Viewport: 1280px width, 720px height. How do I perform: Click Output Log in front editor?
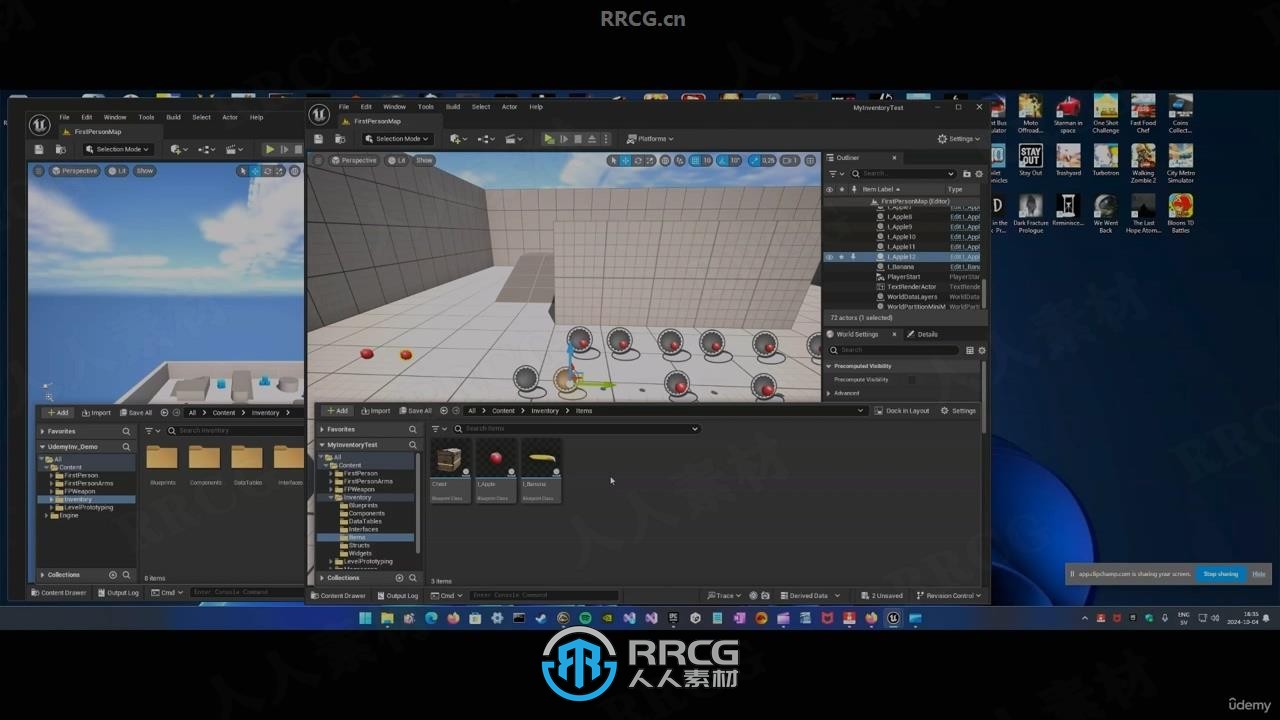397,596
